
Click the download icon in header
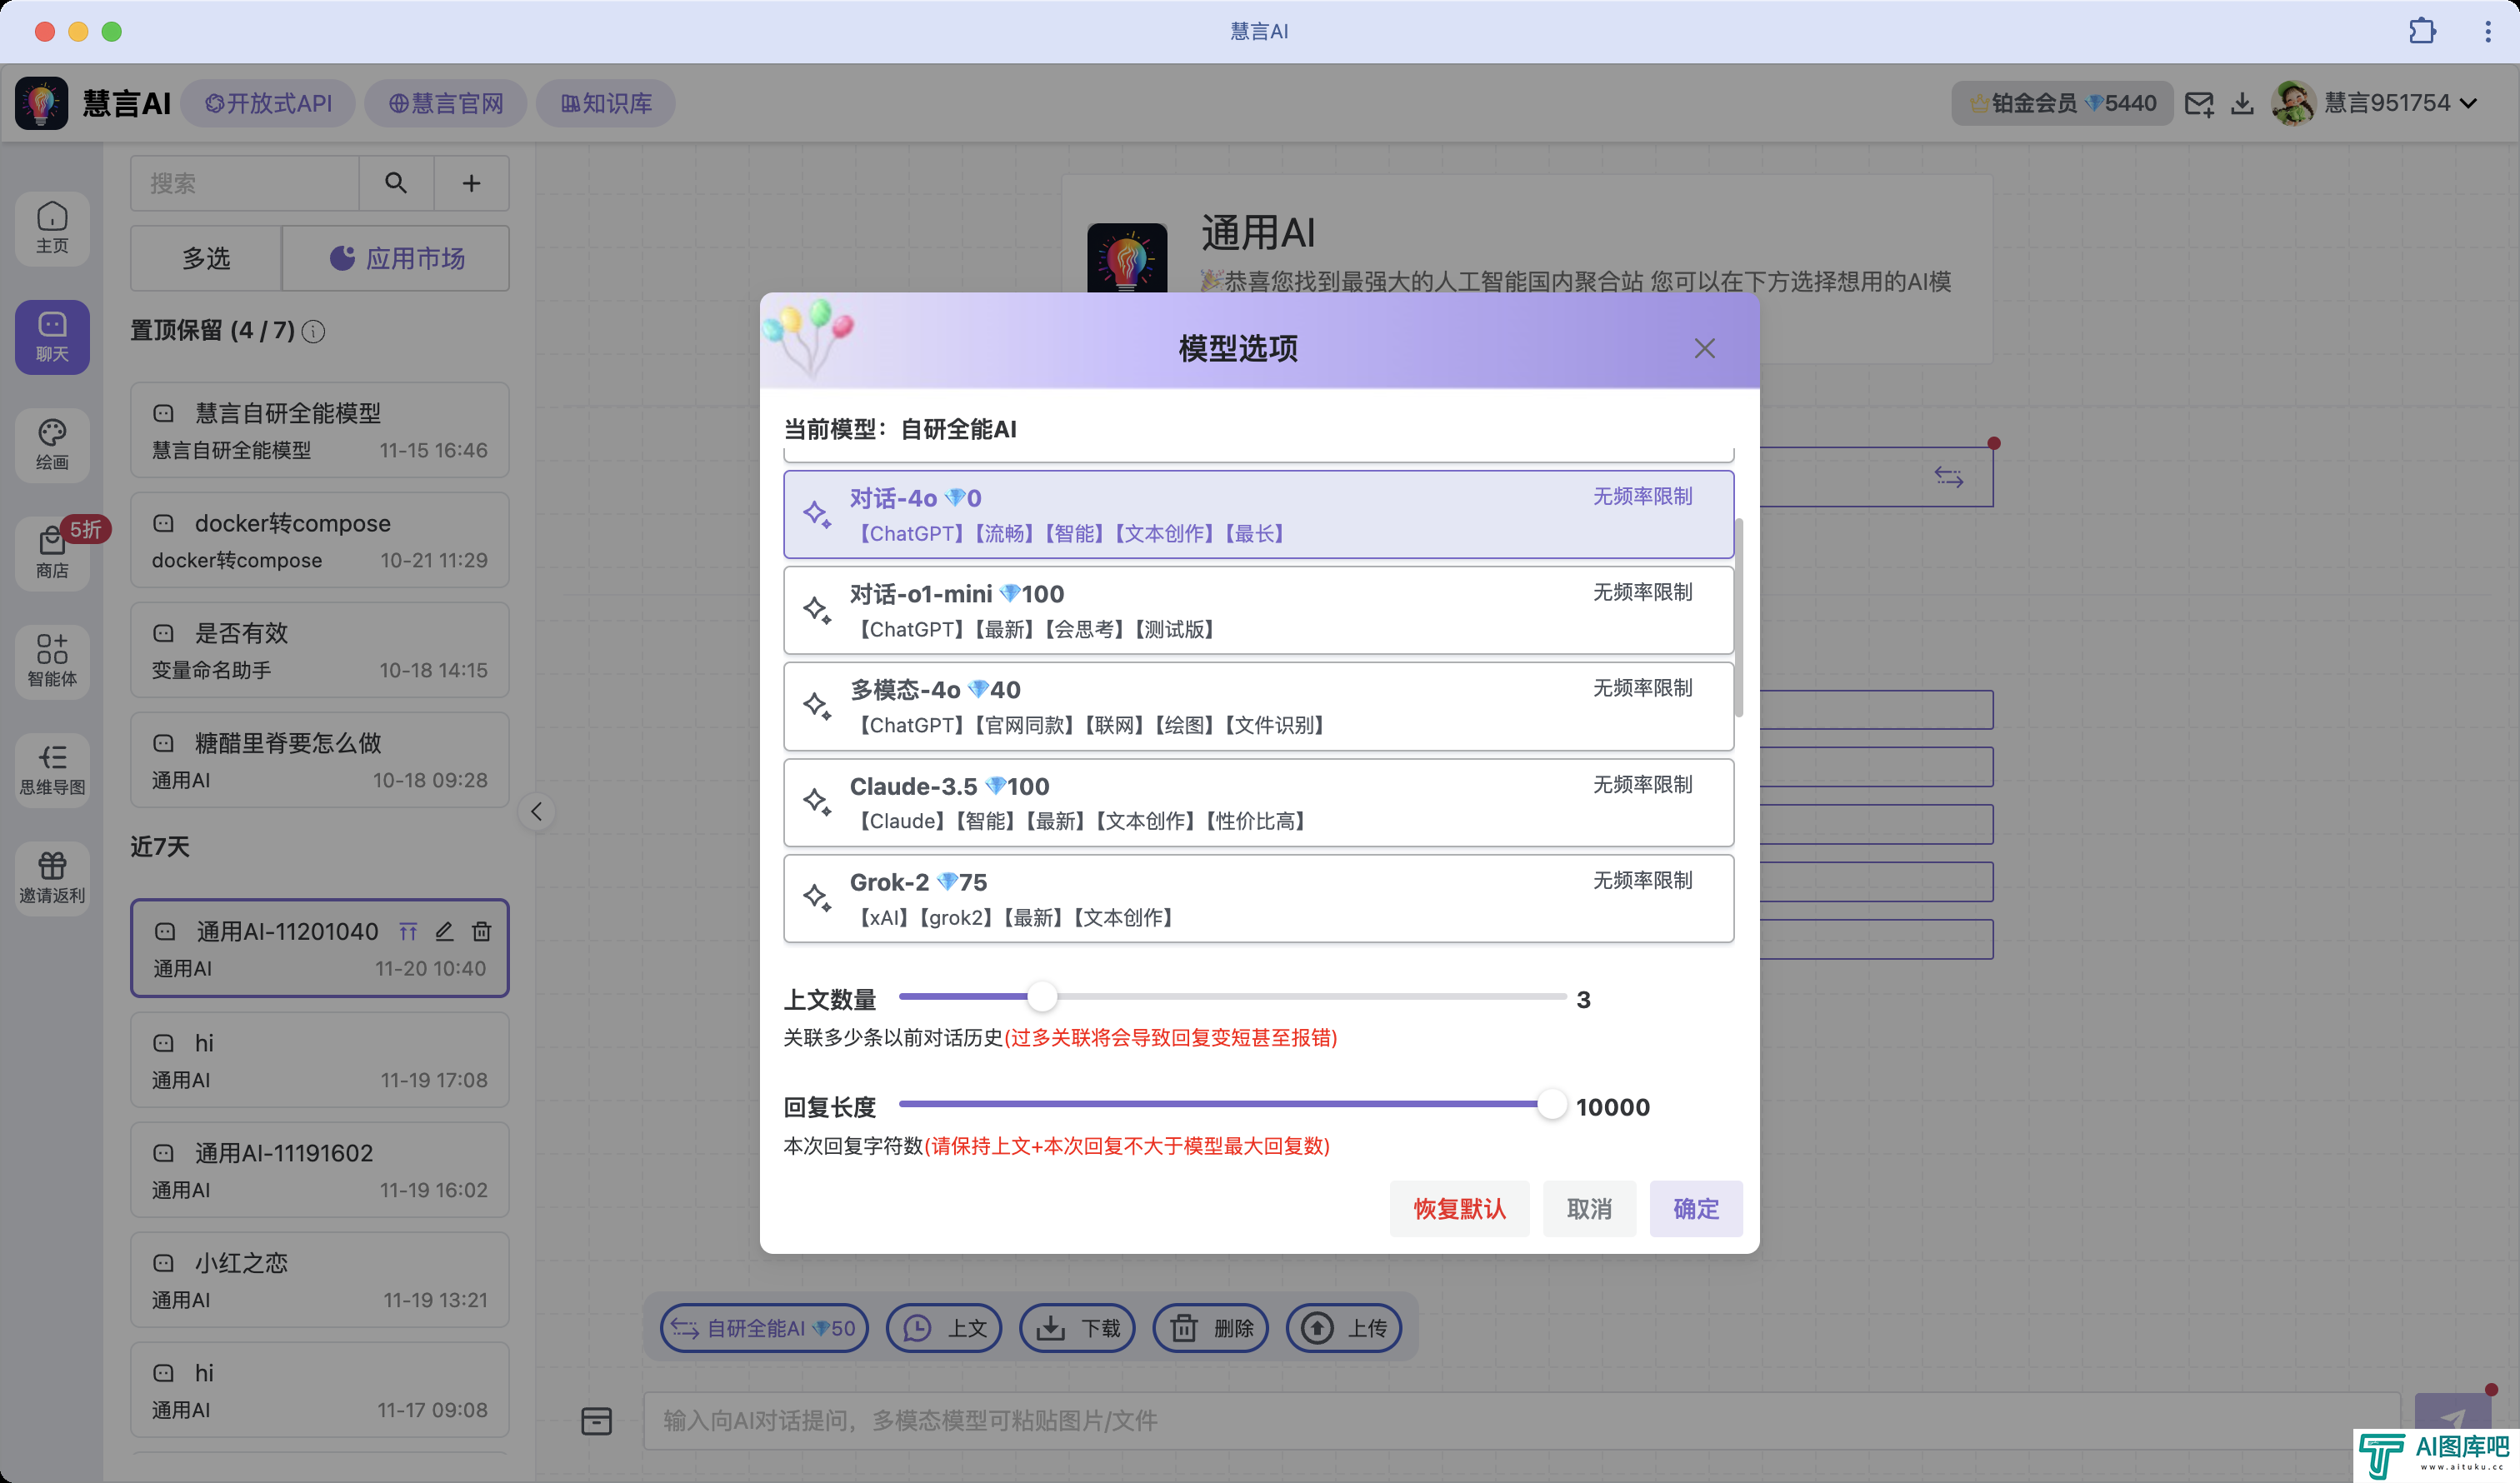pyautogui.click(x=2242, y=103)
